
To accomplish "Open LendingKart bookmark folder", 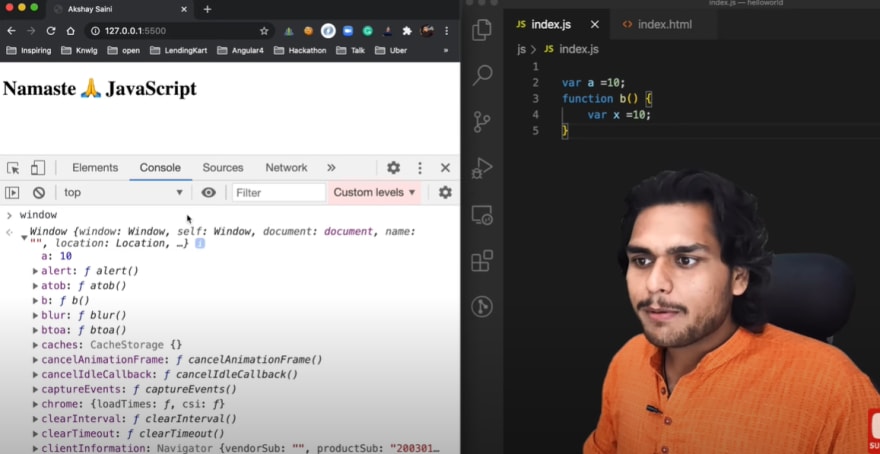I will pyautogui.click(x=179, y=51).
